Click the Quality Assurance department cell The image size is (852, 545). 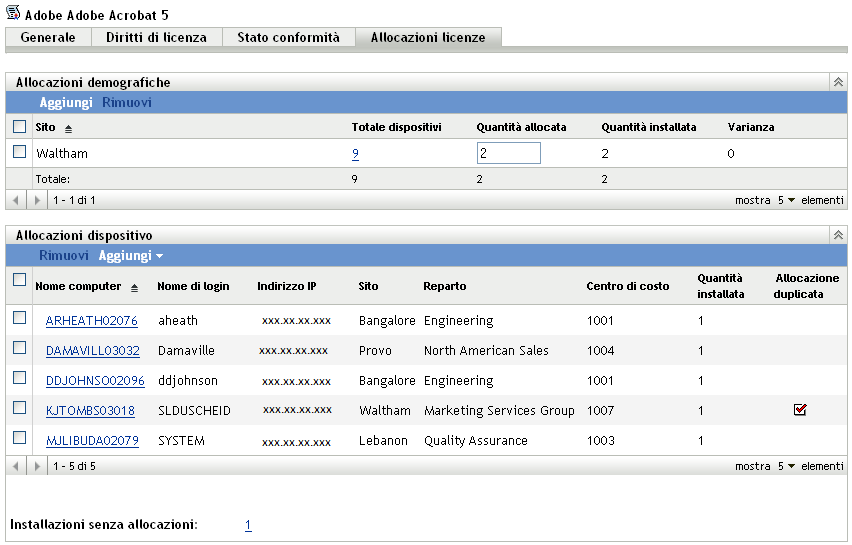tap(475, 440)
